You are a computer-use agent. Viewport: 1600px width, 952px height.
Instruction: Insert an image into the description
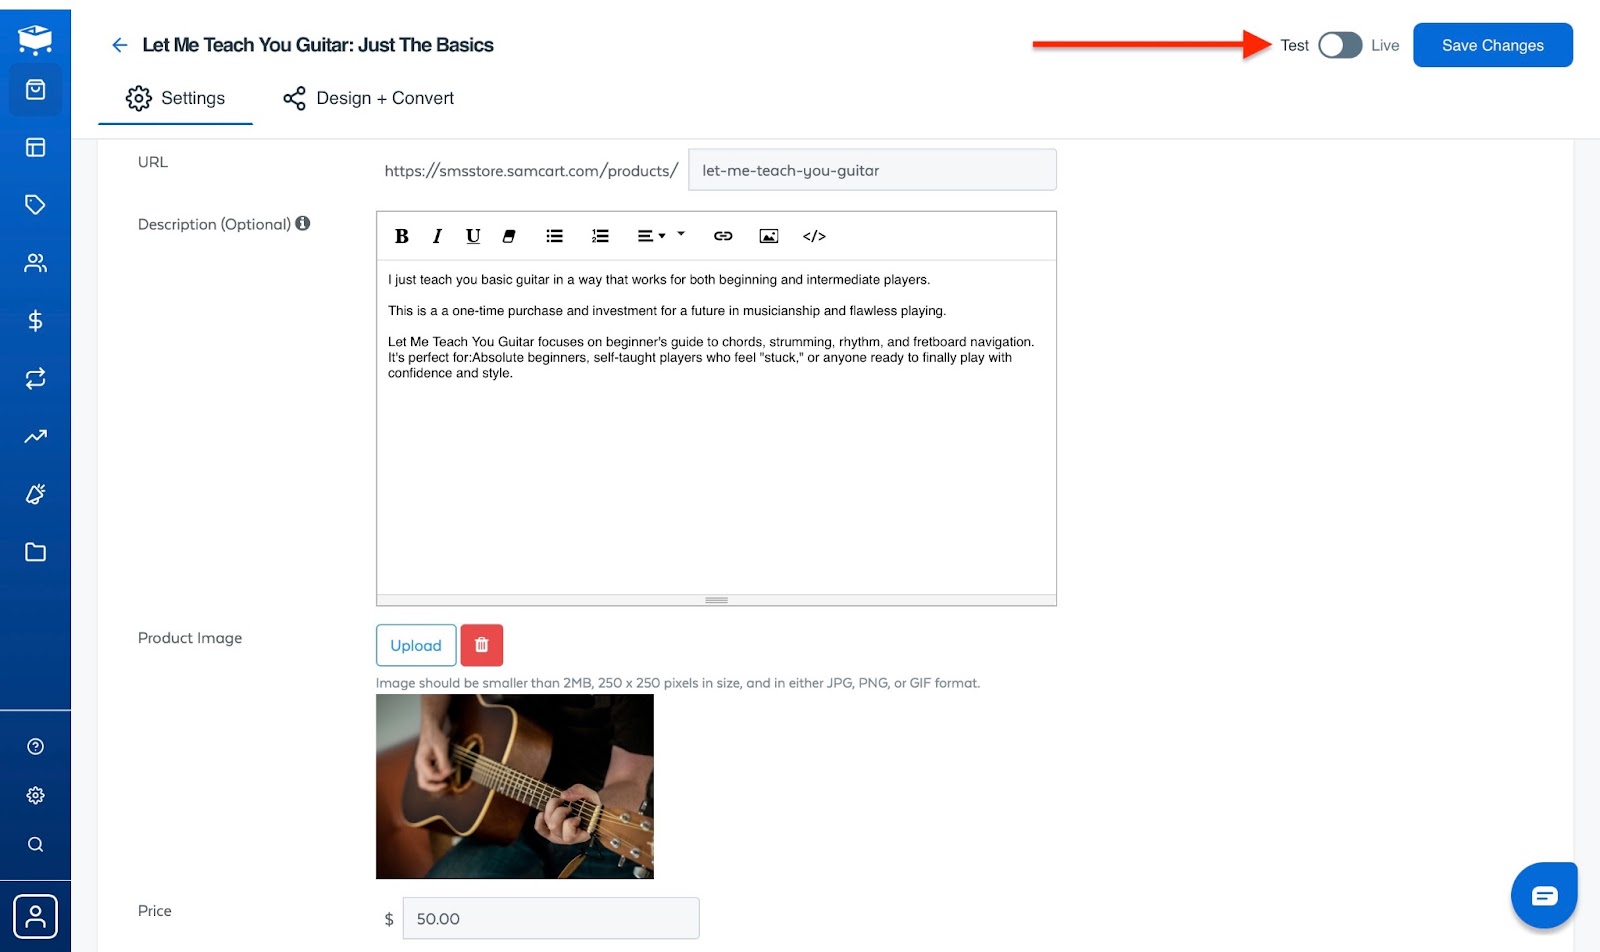768,236
